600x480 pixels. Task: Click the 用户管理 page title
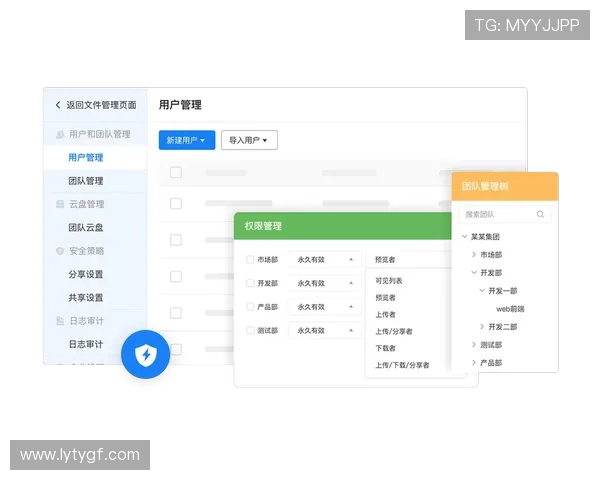(x=180, y=105)
